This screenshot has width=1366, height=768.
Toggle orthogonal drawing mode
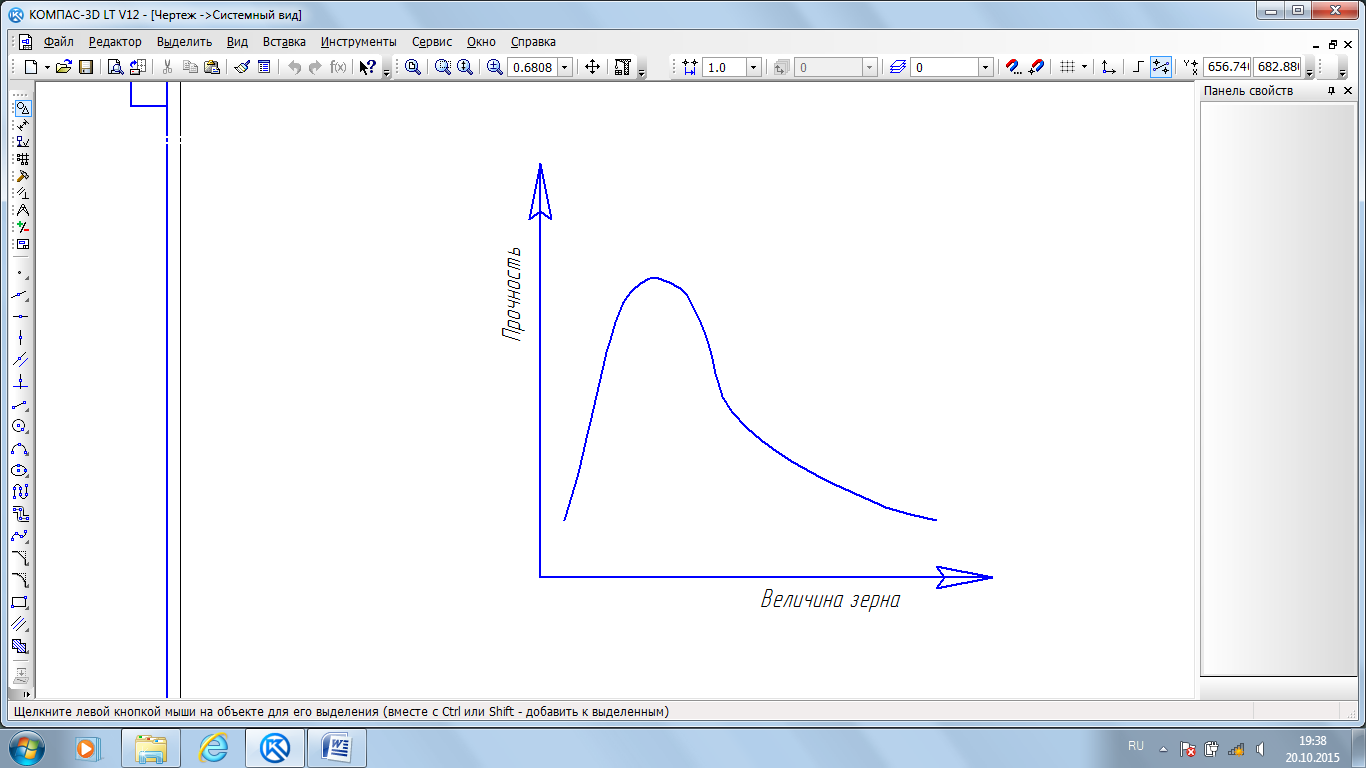tap(1139, 67)
